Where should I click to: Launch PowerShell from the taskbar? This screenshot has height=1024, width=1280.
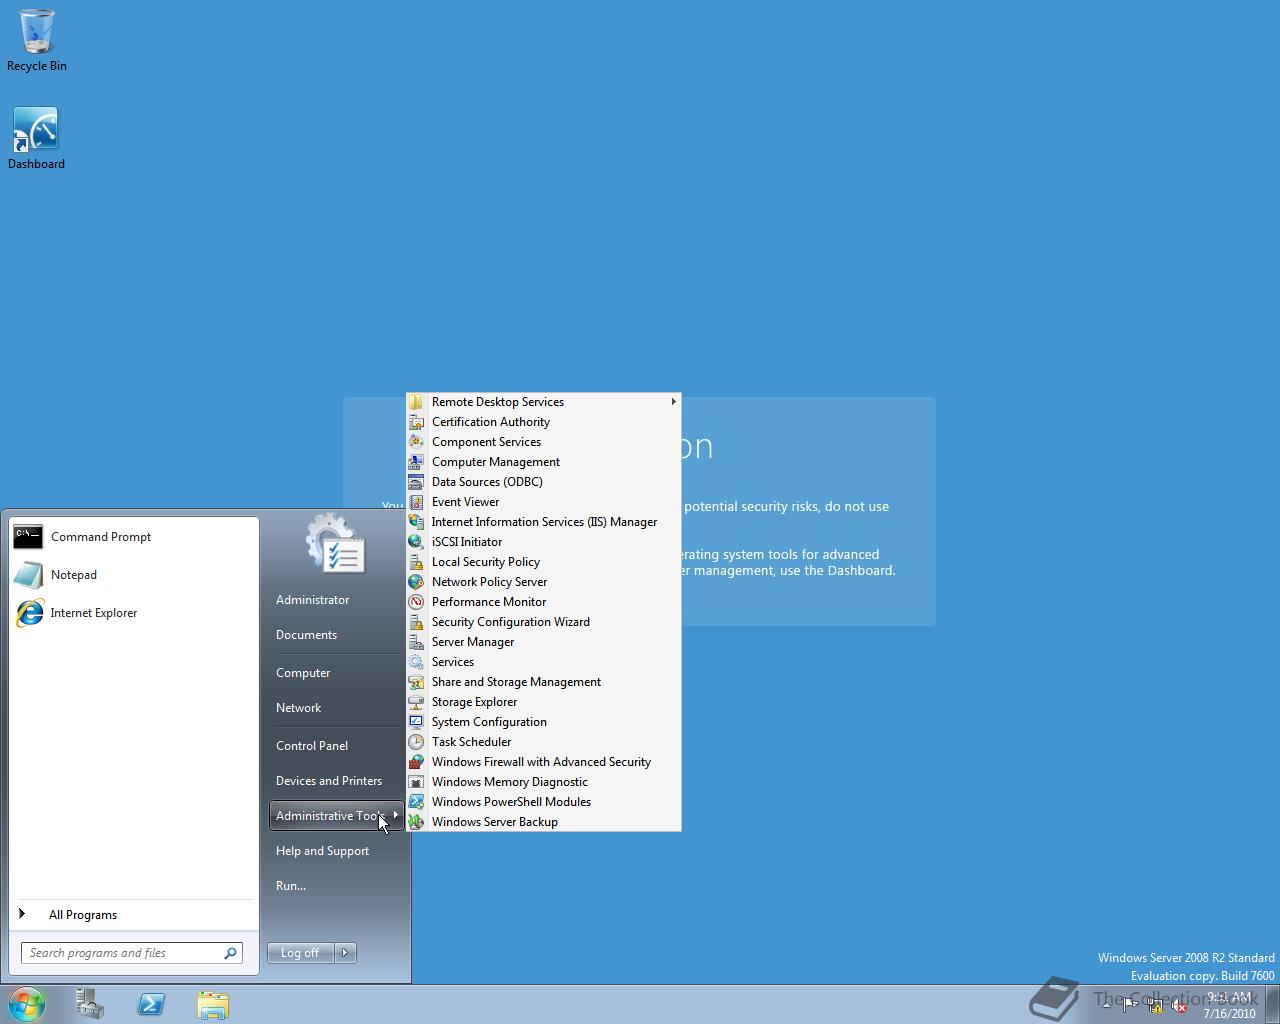[x=151, y=1004]
